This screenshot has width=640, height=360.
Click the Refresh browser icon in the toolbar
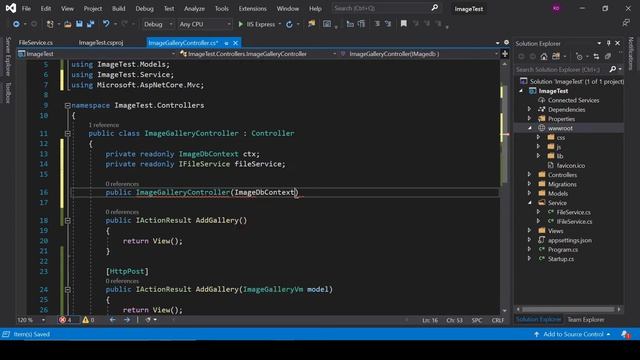(289, 24)
